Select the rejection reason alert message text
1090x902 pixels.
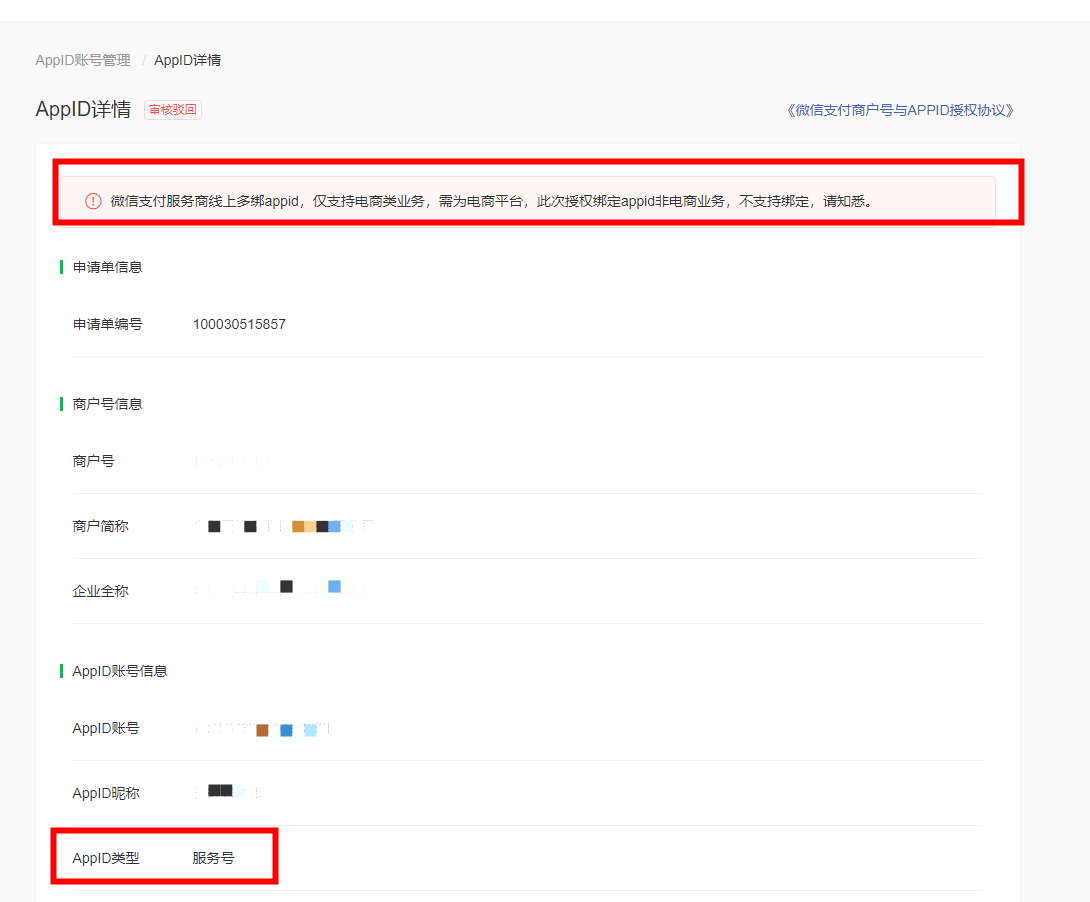point(491,202)
